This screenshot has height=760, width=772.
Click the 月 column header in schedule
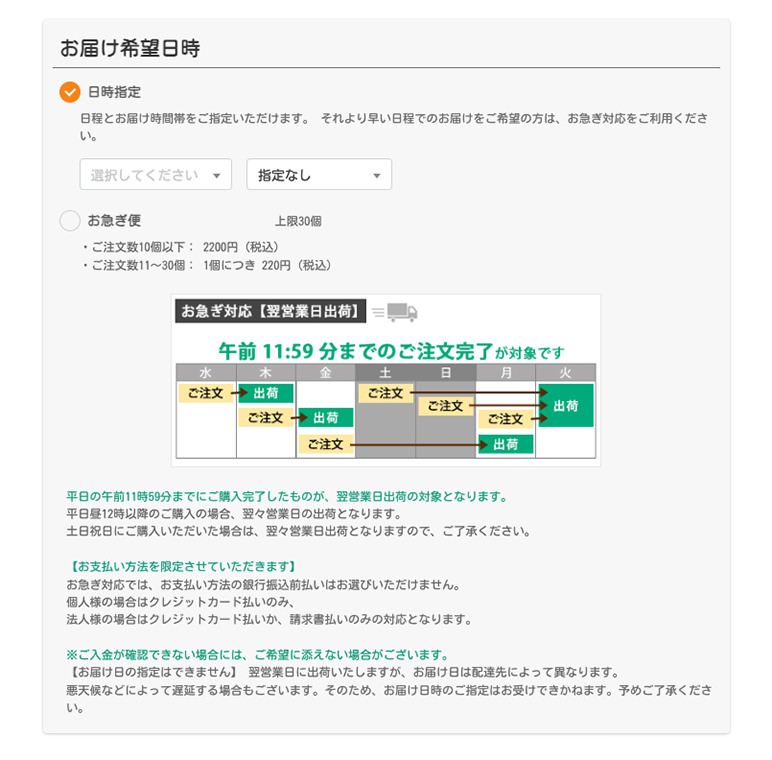tap(506, 372)
